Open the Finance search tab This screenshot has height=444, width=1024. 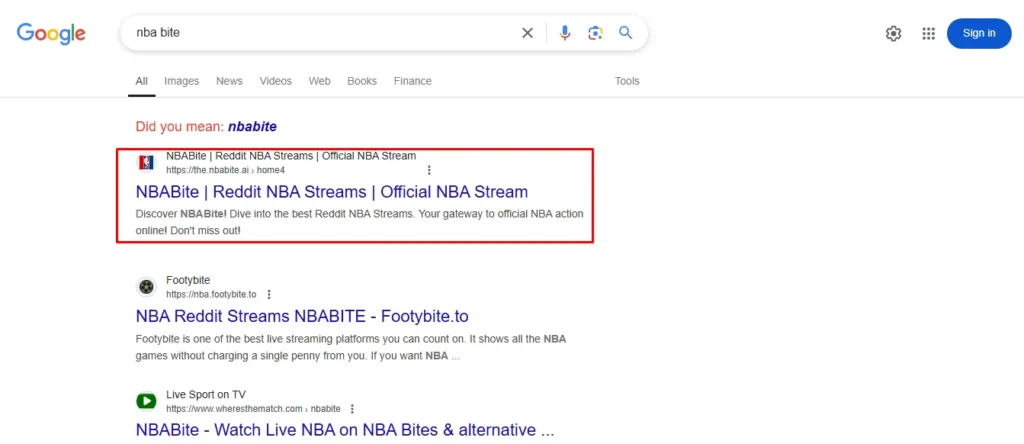pyautogui.click(x=412, y=81)
